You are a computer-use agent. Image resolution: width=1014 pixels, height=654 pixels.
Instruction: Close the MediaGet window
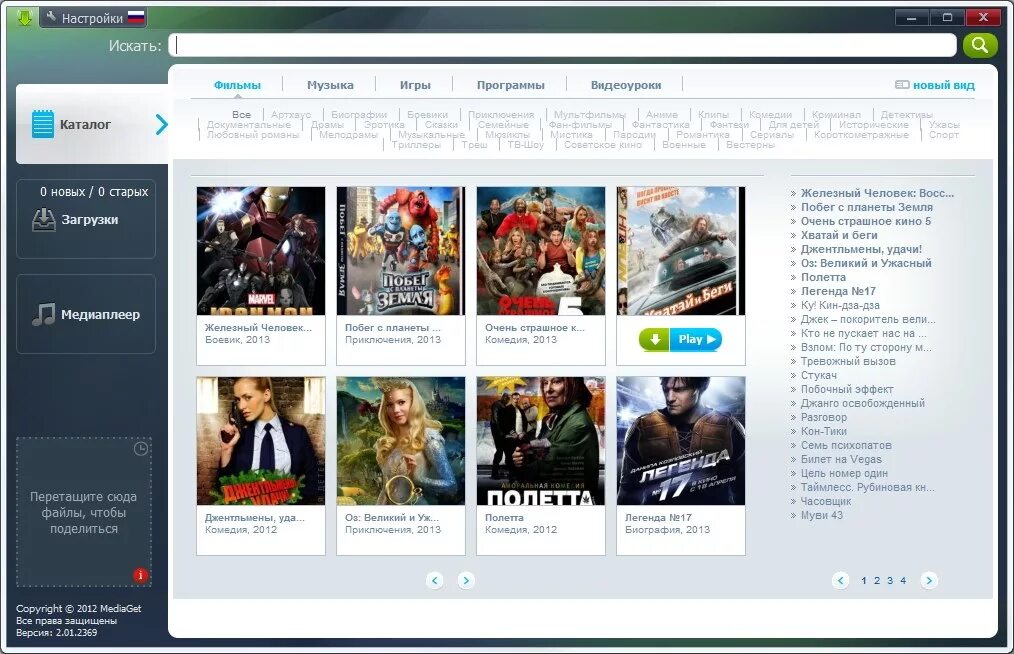[984, 17]
